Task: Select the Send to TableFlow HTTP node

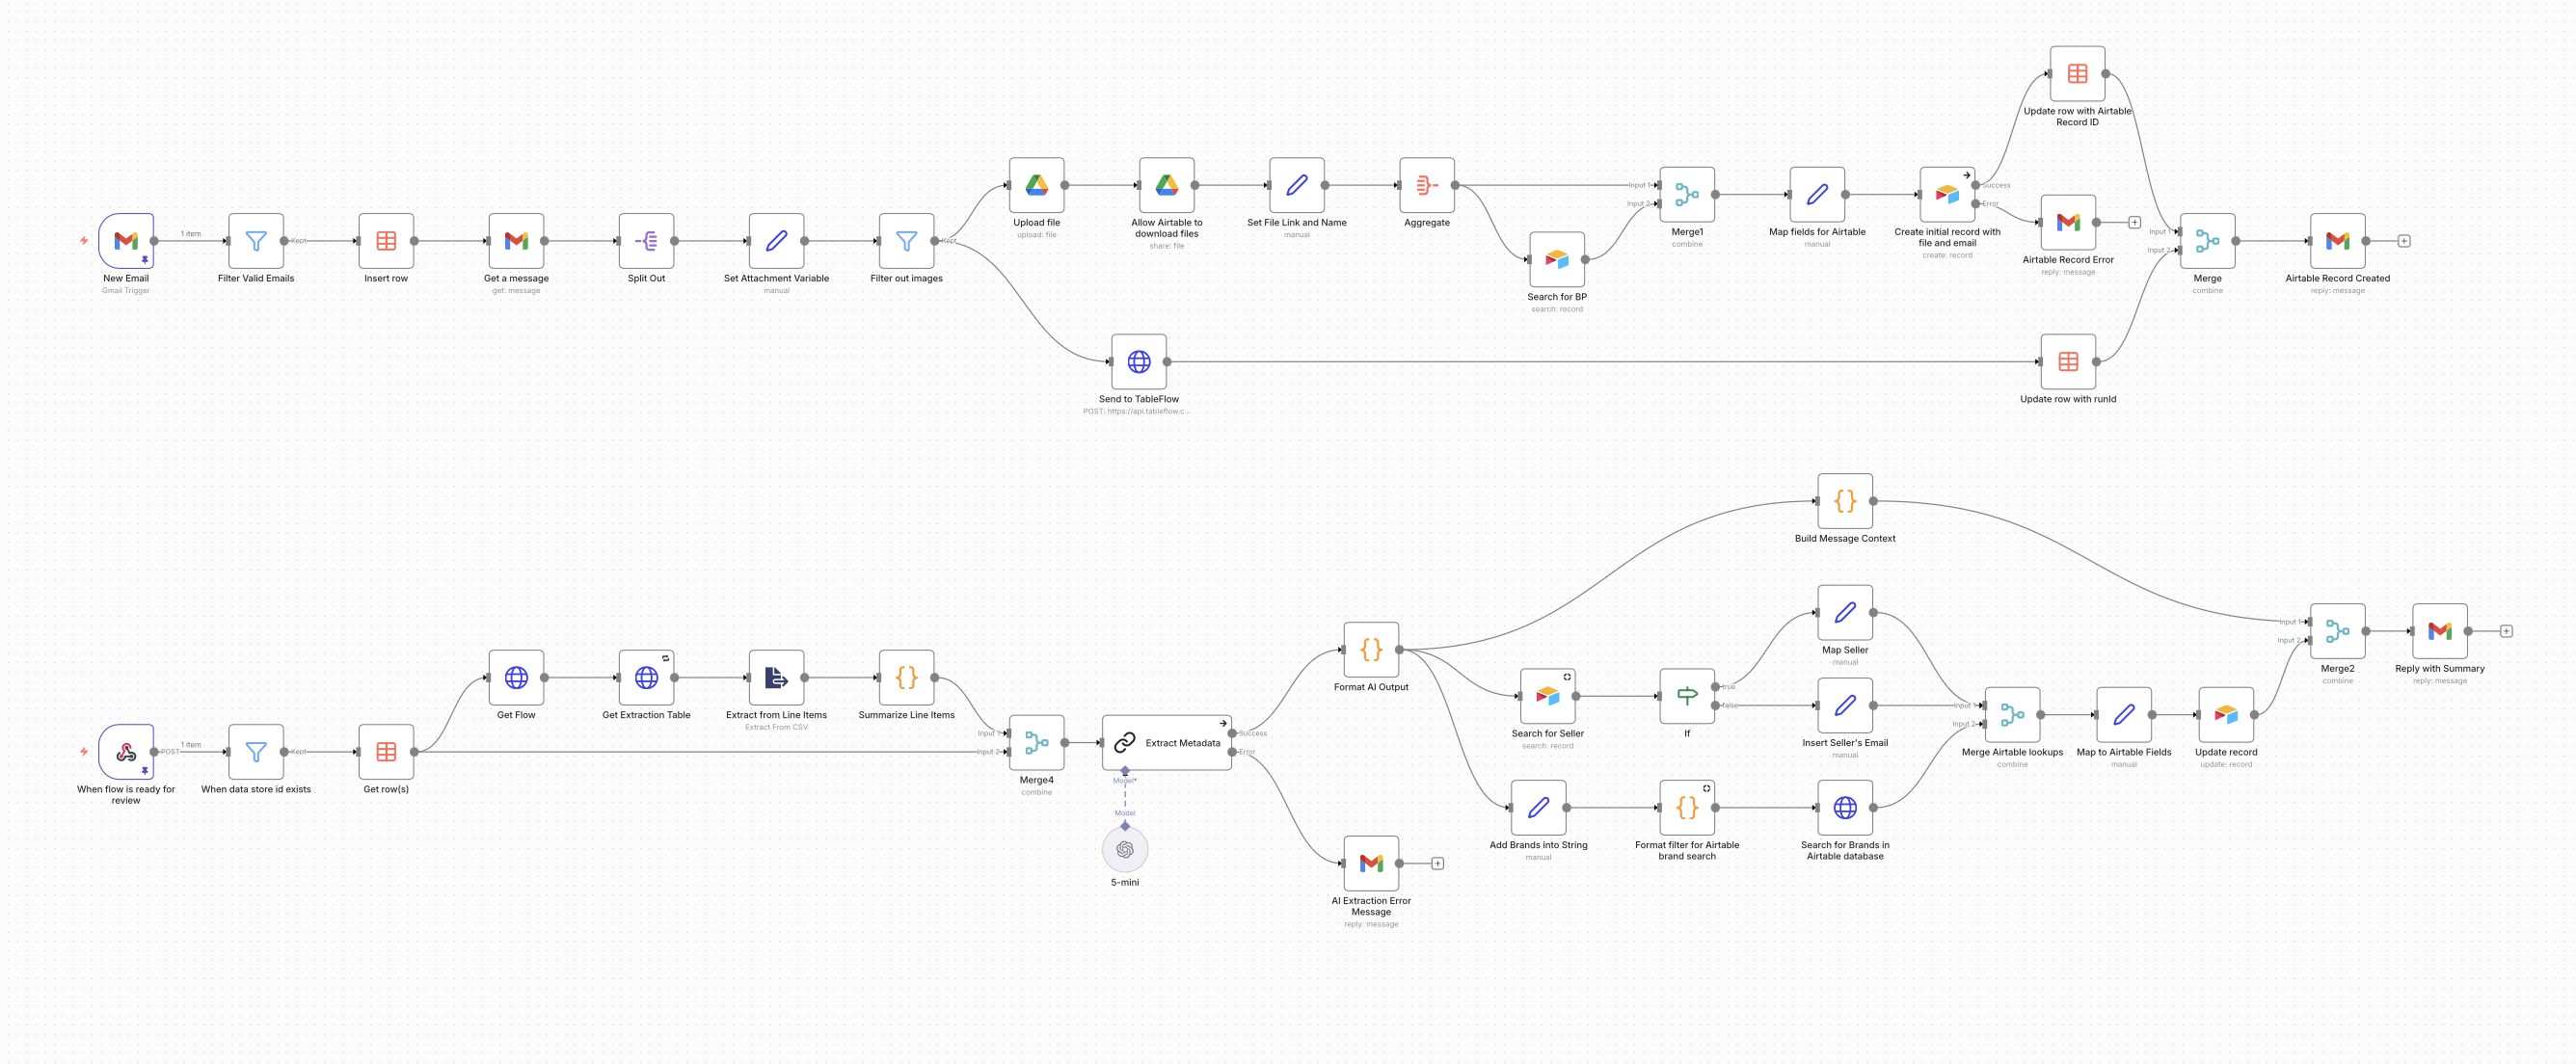Action: pos(1139,362)
